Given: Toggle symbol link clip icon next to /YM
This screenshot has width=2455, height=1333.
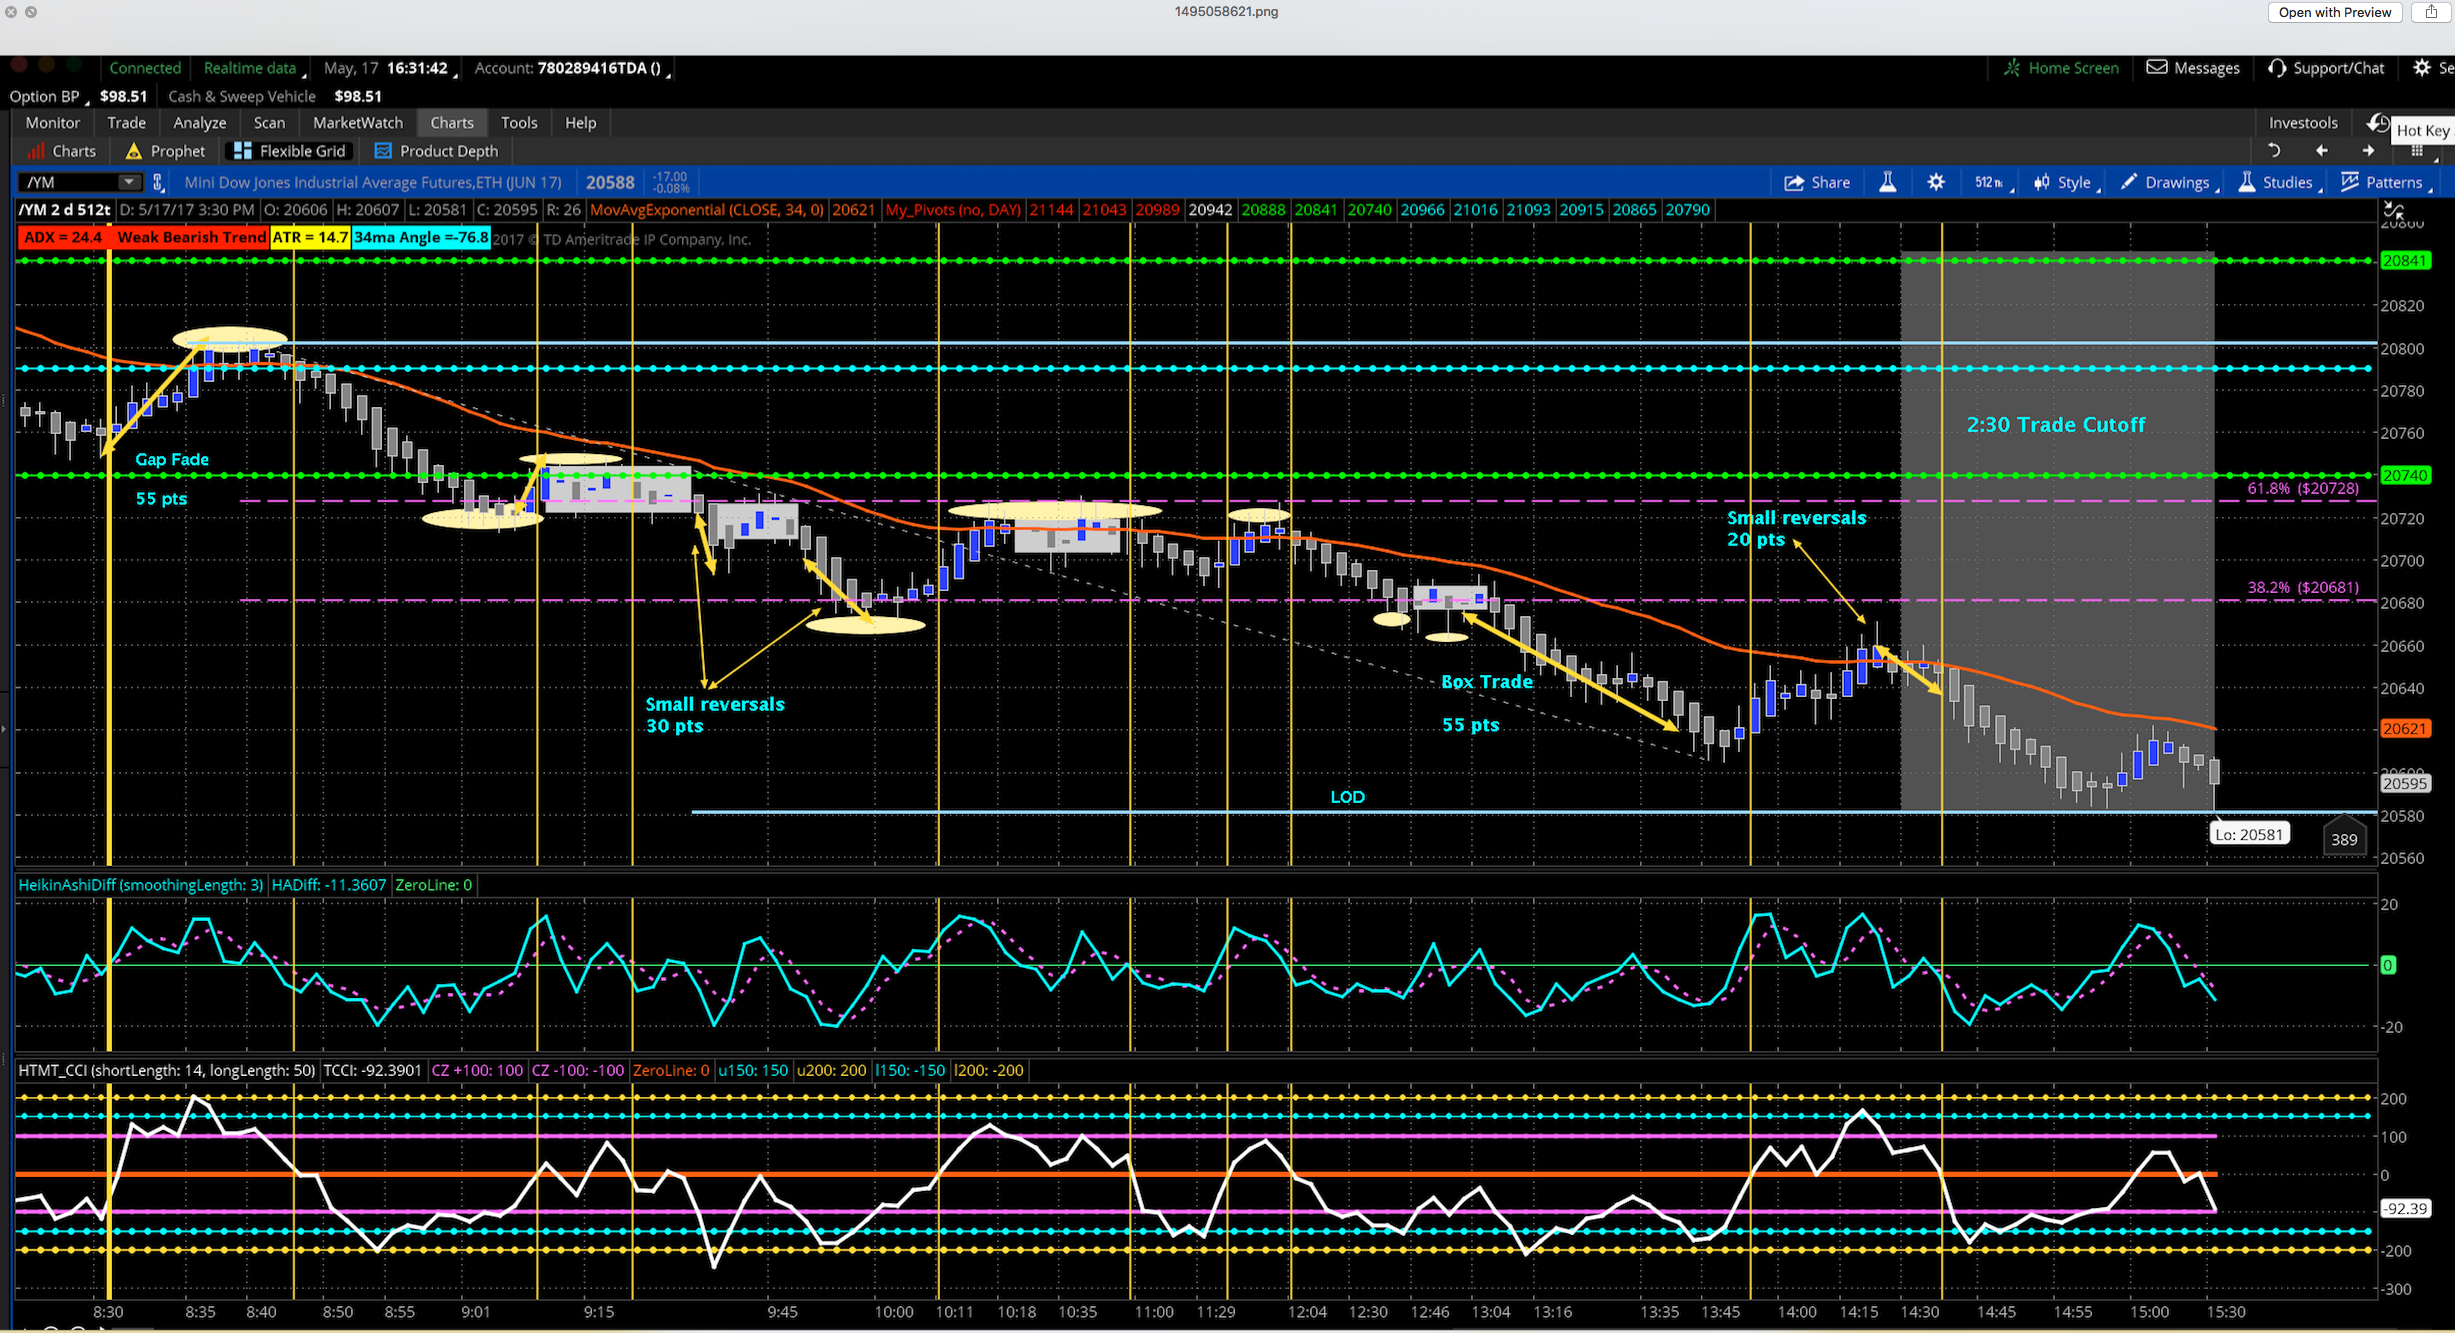Looking at the screenshot, I should [x=158, y=182].
